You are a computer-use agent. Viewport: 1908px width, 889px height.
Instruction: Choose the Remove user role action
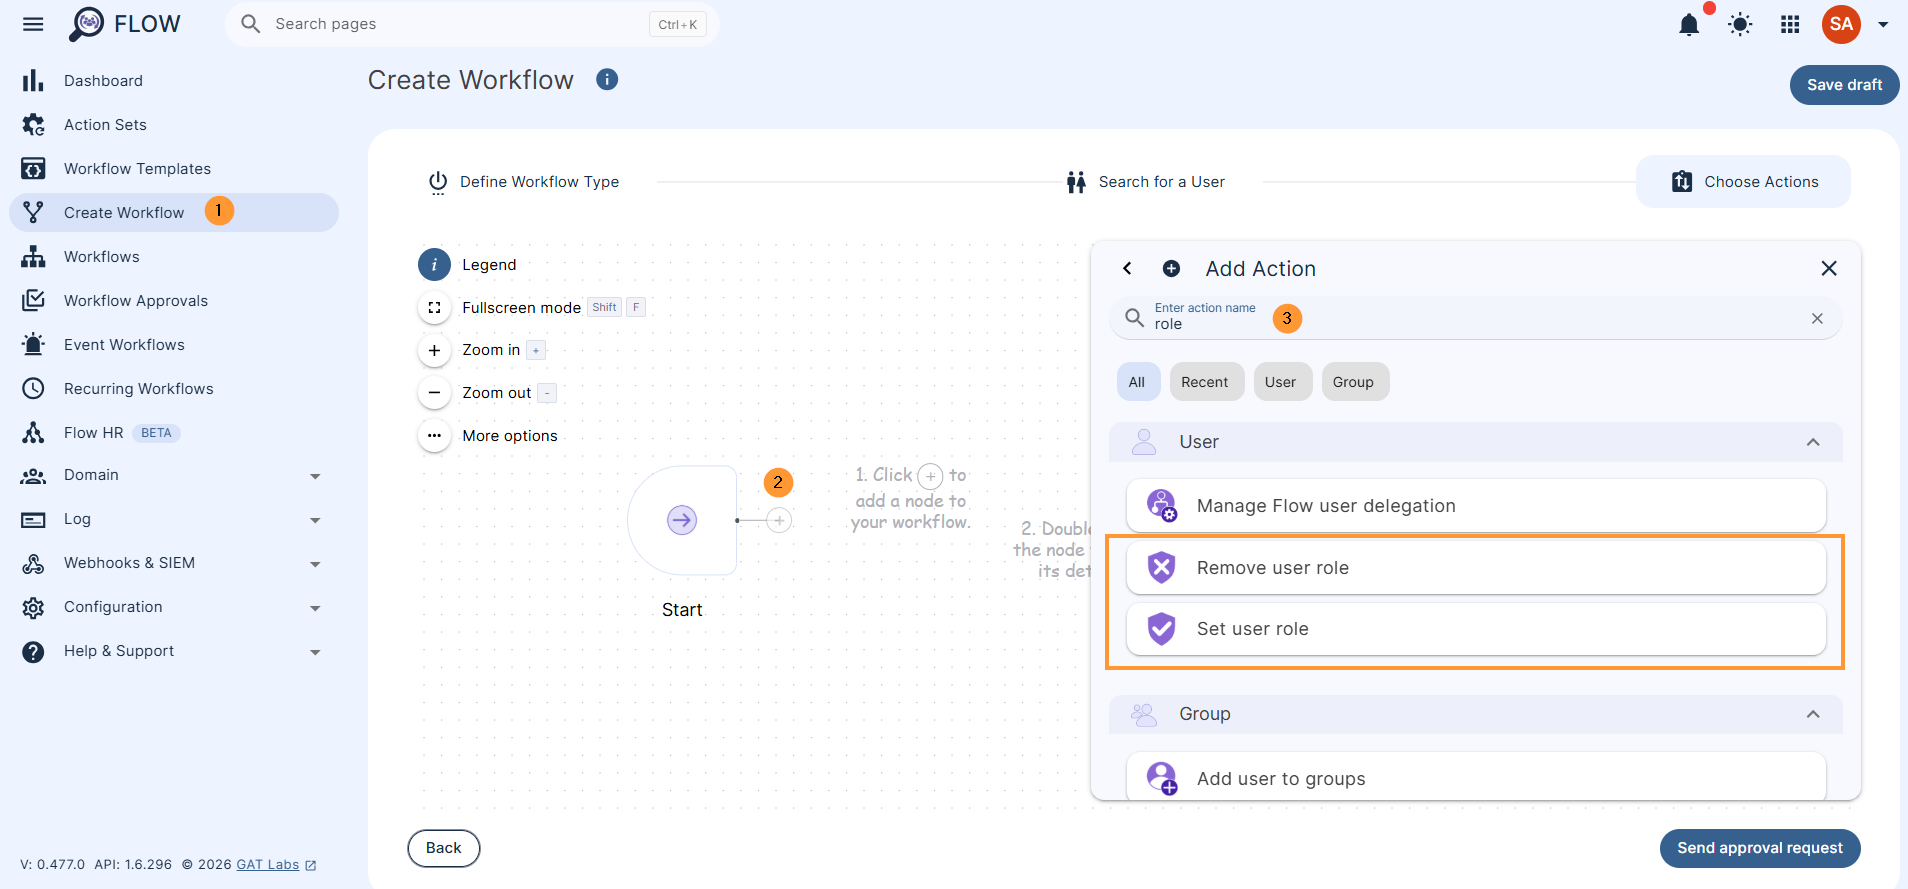point(1476,568)
